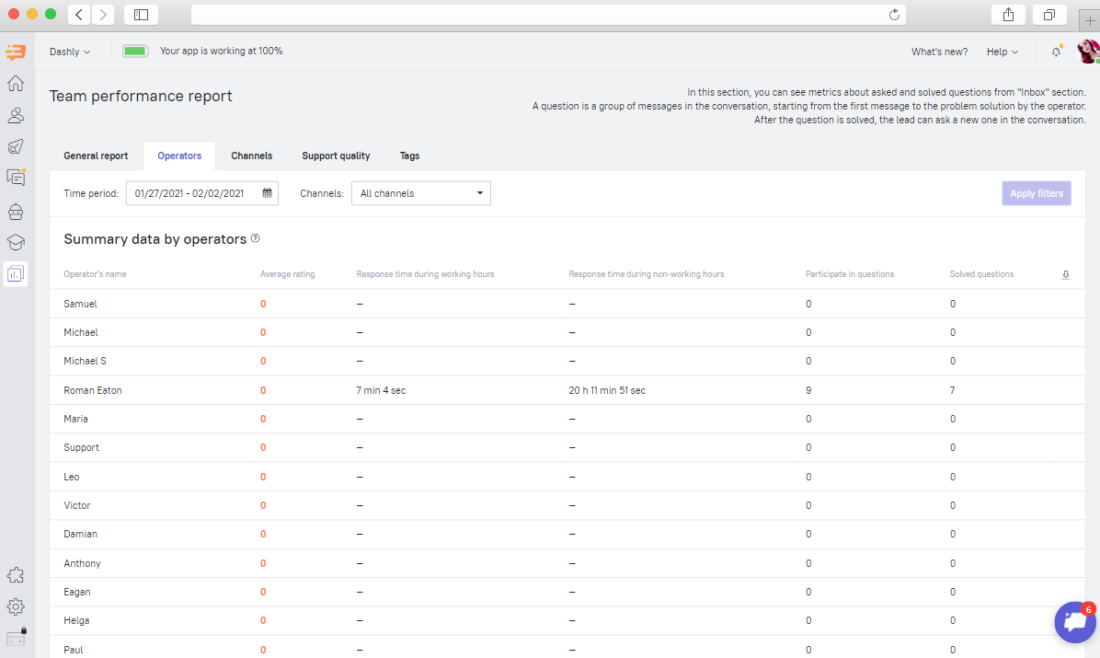Screen dimensions: 1100x658
Task: Open integrations via the puzzle piece icon
Action: click(x=15, y=574)
